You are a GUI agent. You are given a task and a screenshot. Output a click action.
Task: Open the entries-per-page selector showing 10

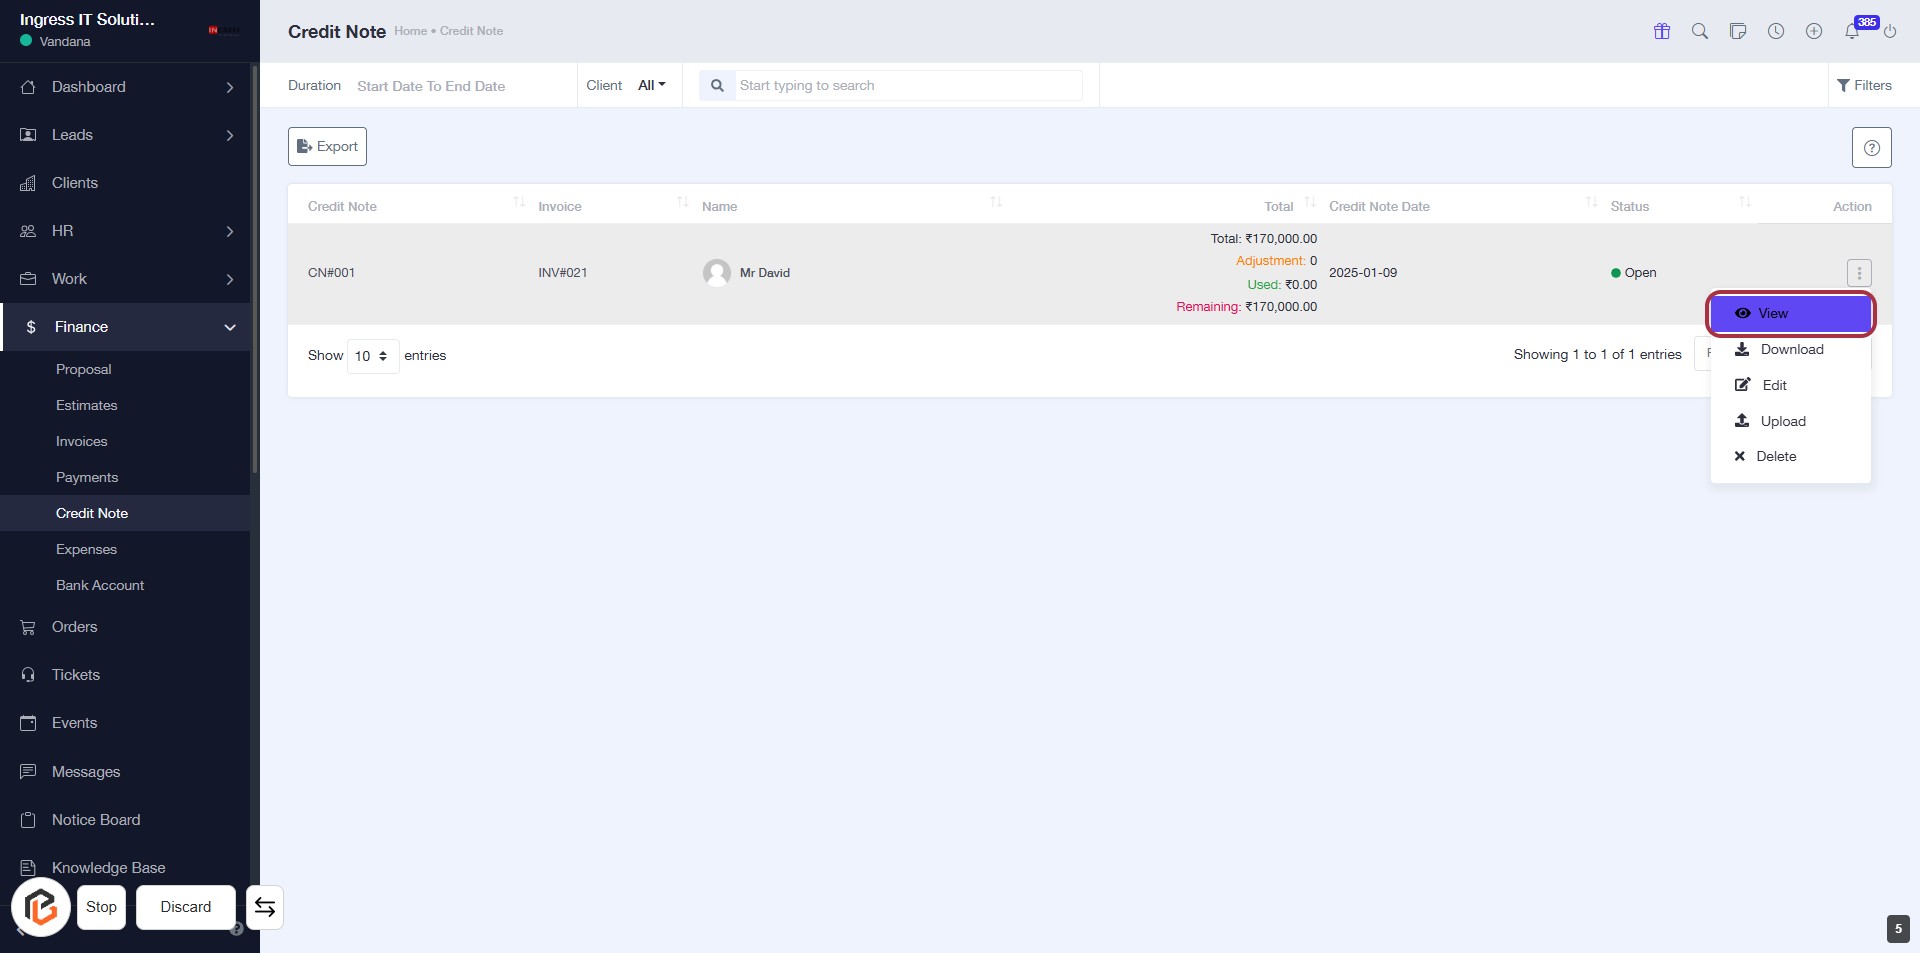pyautogui.click(x=372, y=356)
